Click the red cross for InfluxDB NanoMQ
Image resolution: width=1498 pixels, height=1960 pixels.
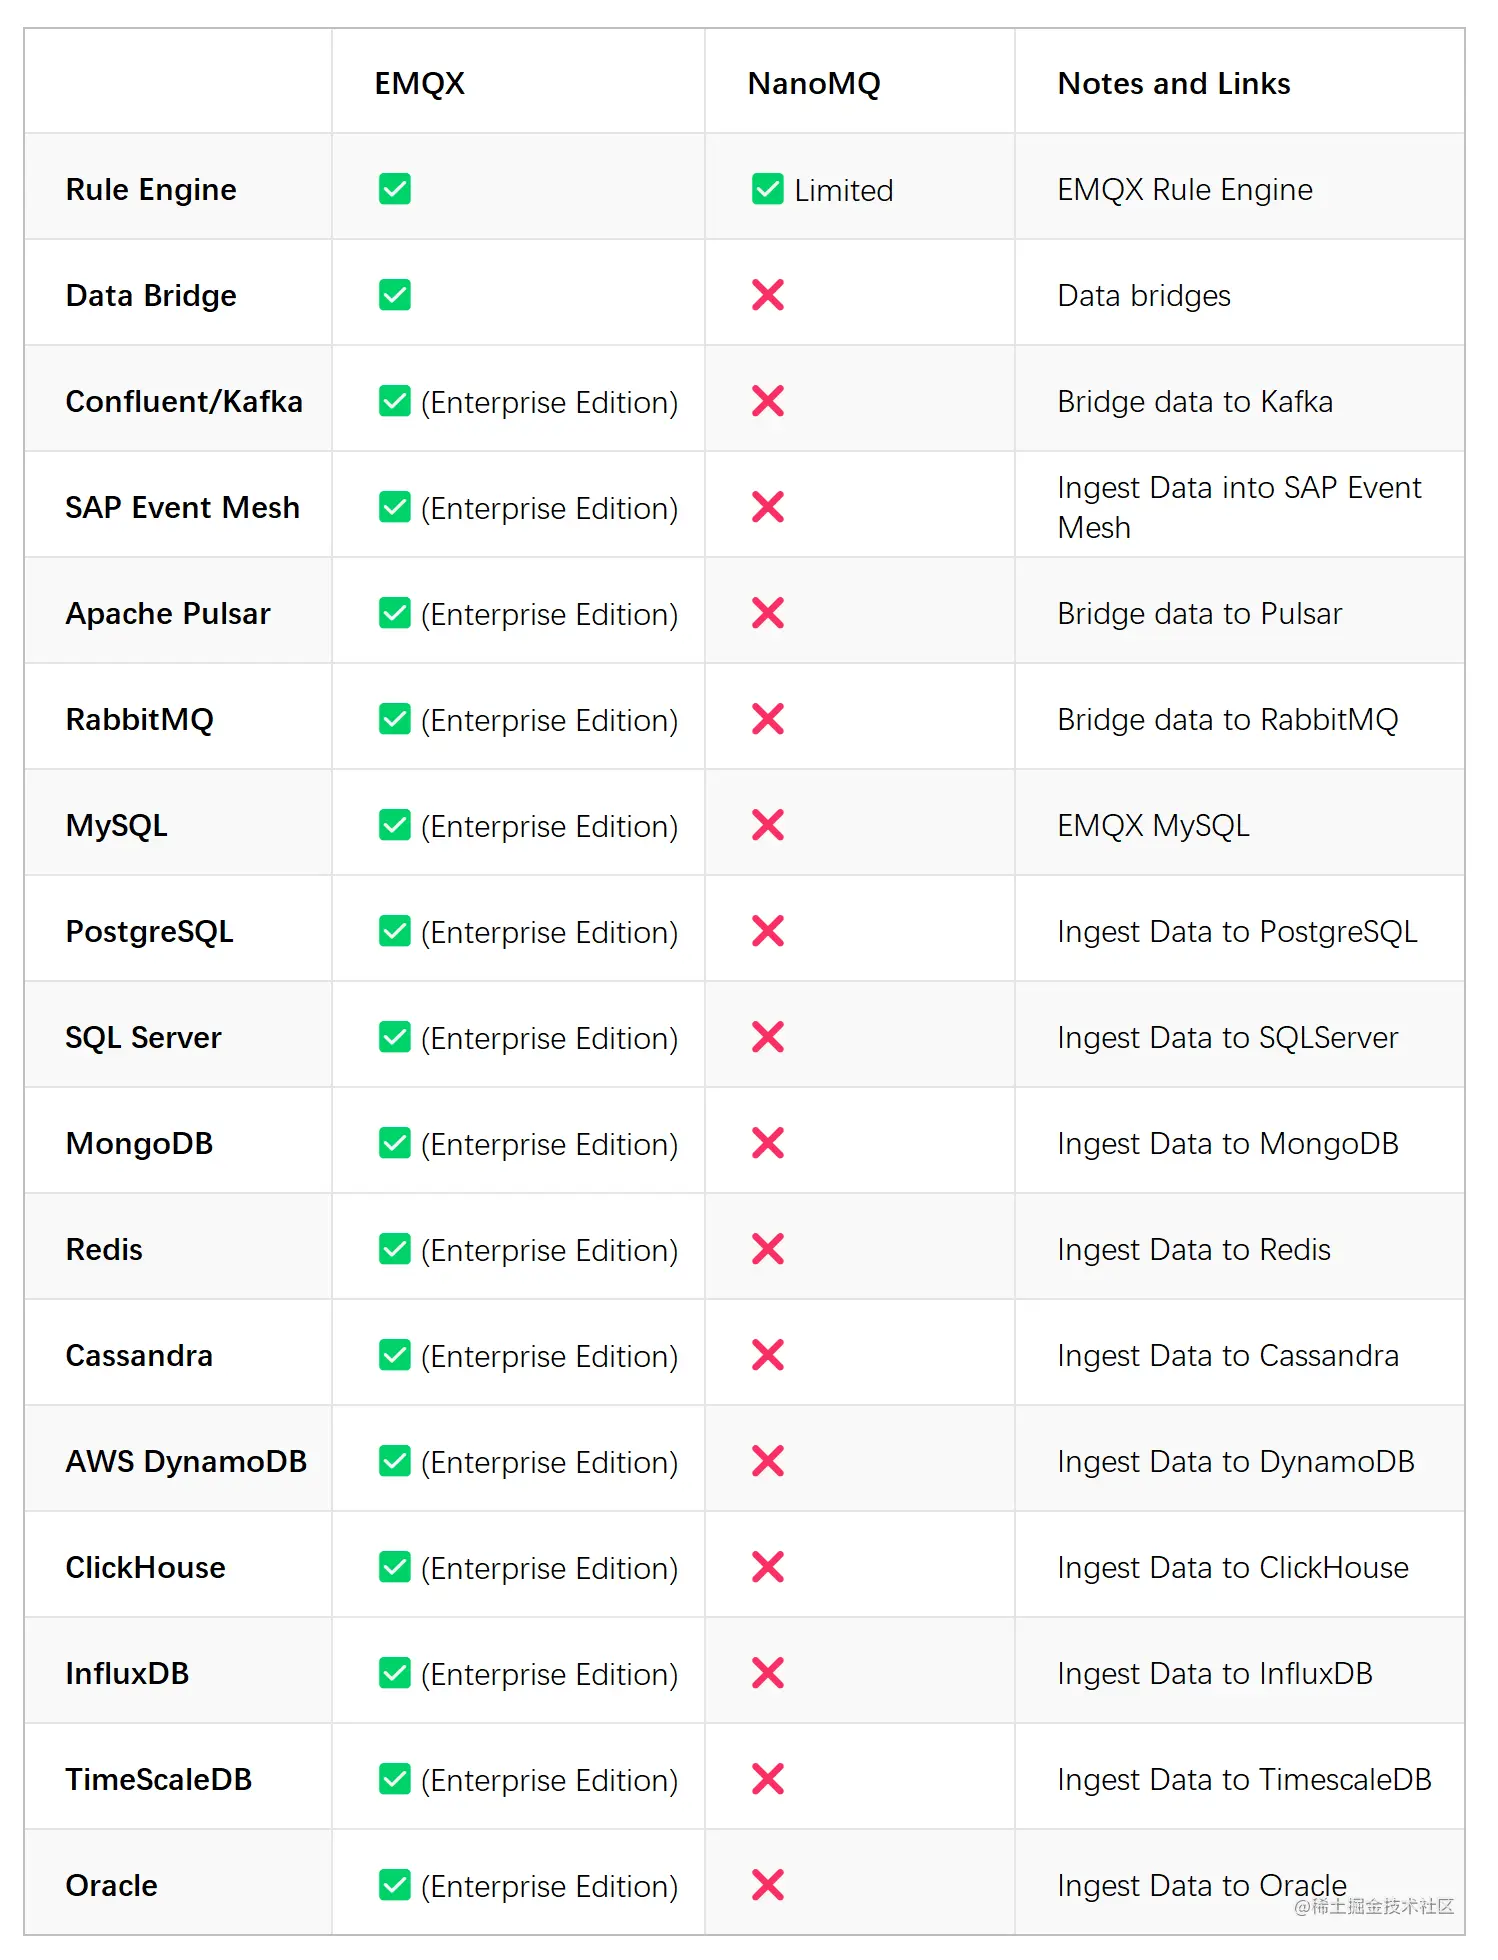point(768,1673)
